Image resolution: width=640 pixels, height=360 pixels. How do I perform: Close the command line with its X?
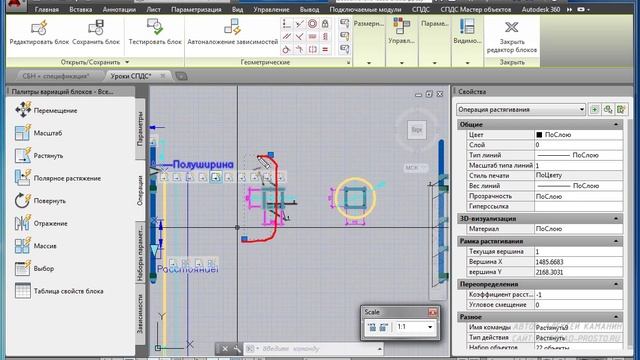(224, 349)
